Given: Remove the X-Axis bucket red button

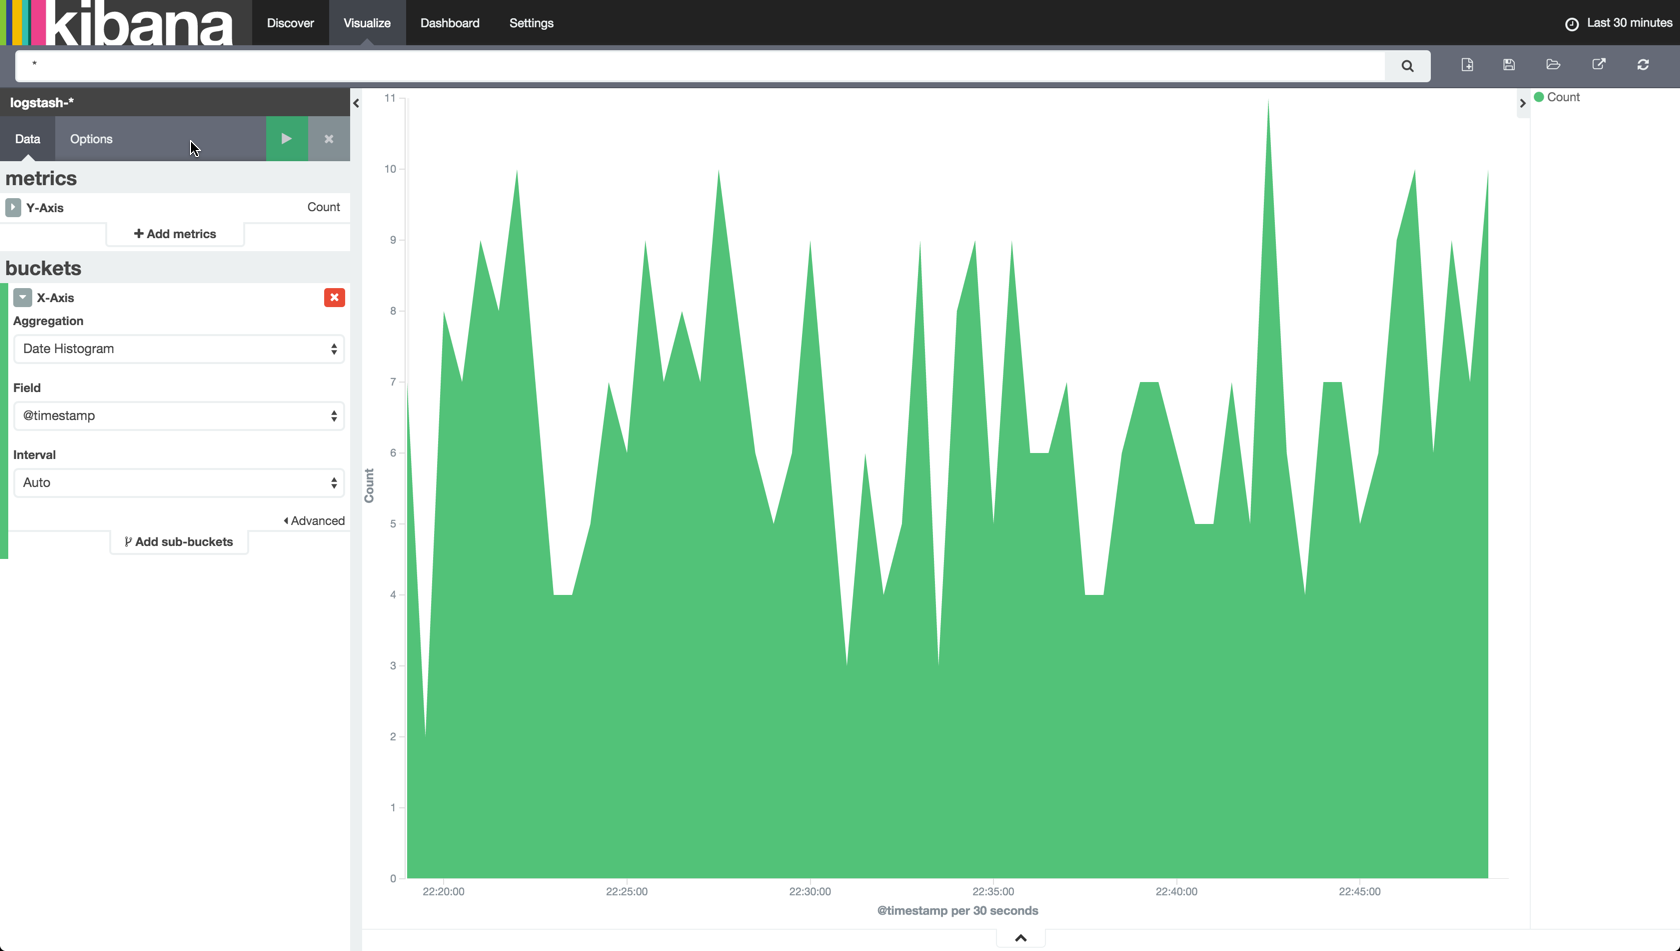Looking at the screenshot, I should [334, 298].
